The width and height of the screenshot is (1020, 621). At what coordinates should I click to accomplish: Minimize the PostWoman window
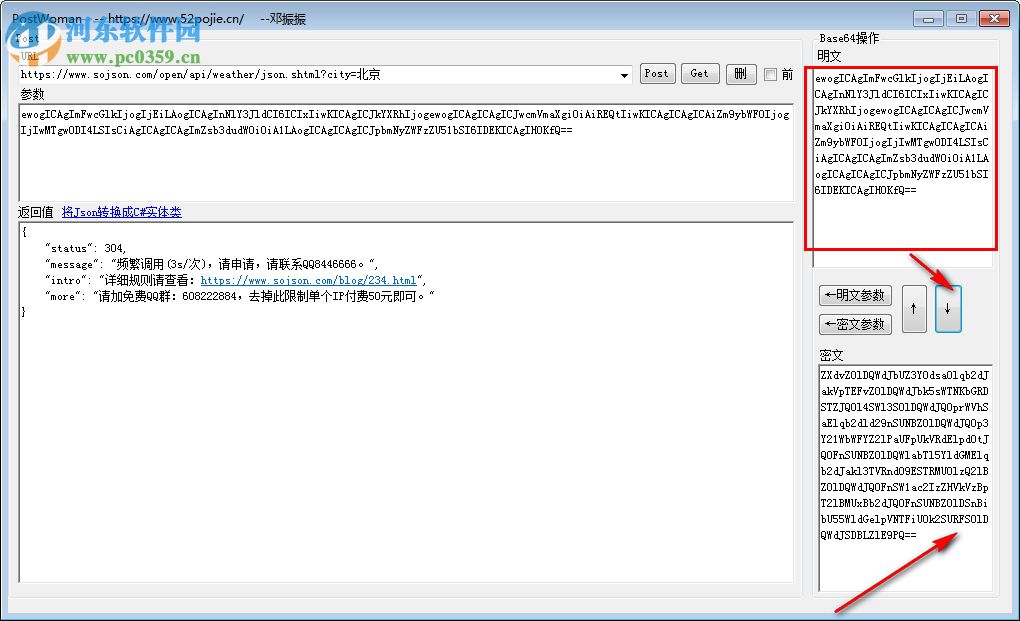coord(928,19)
